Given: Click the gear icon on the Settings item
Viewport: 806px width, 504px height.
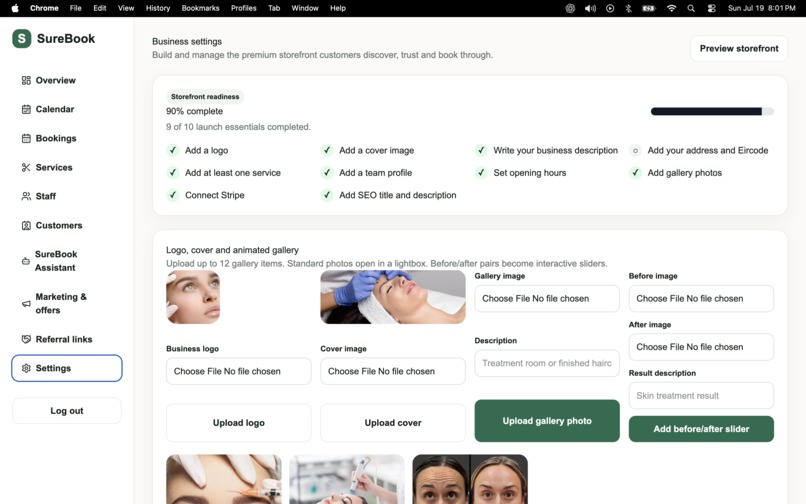Looking at the screenshot, I should [x=26, y=368].
